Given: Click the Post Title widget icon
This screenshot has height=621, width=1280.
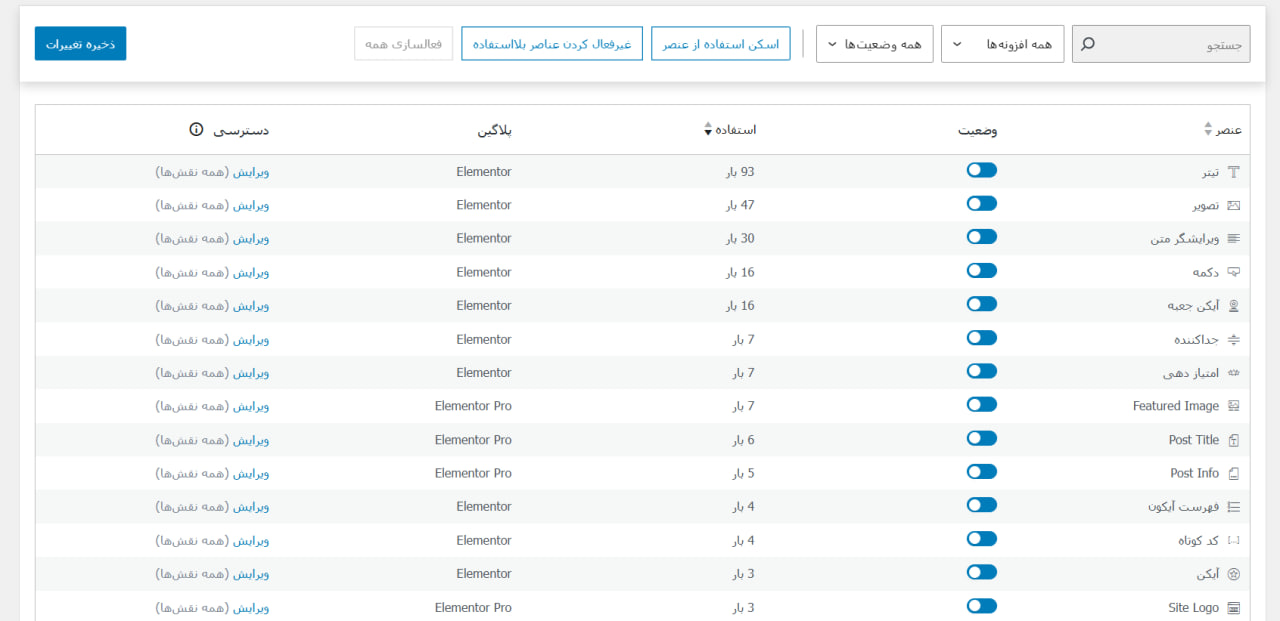Looking at the screenshot, I should [x=1234, y=440].
